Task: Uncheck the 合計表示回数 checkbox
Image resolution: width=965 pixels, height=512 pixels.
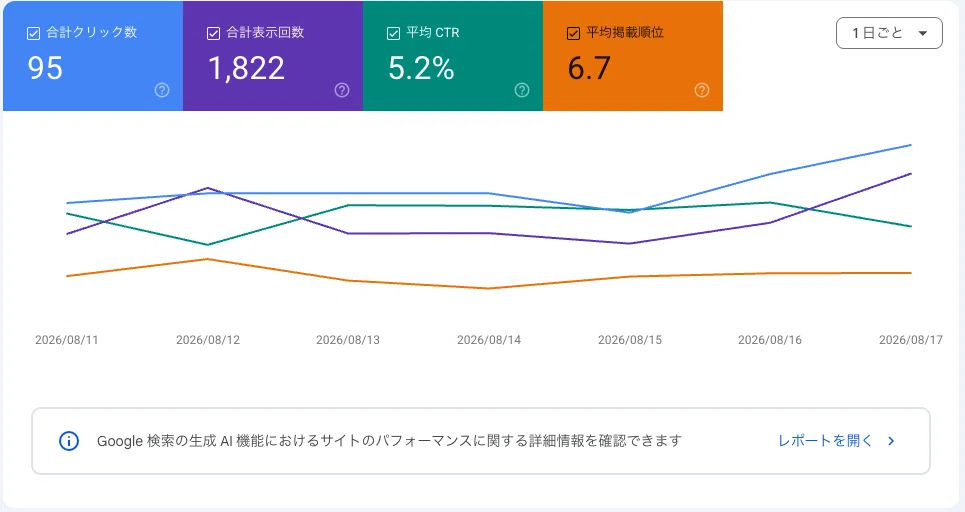Action: pyautogui.click(x=214, y=33)
